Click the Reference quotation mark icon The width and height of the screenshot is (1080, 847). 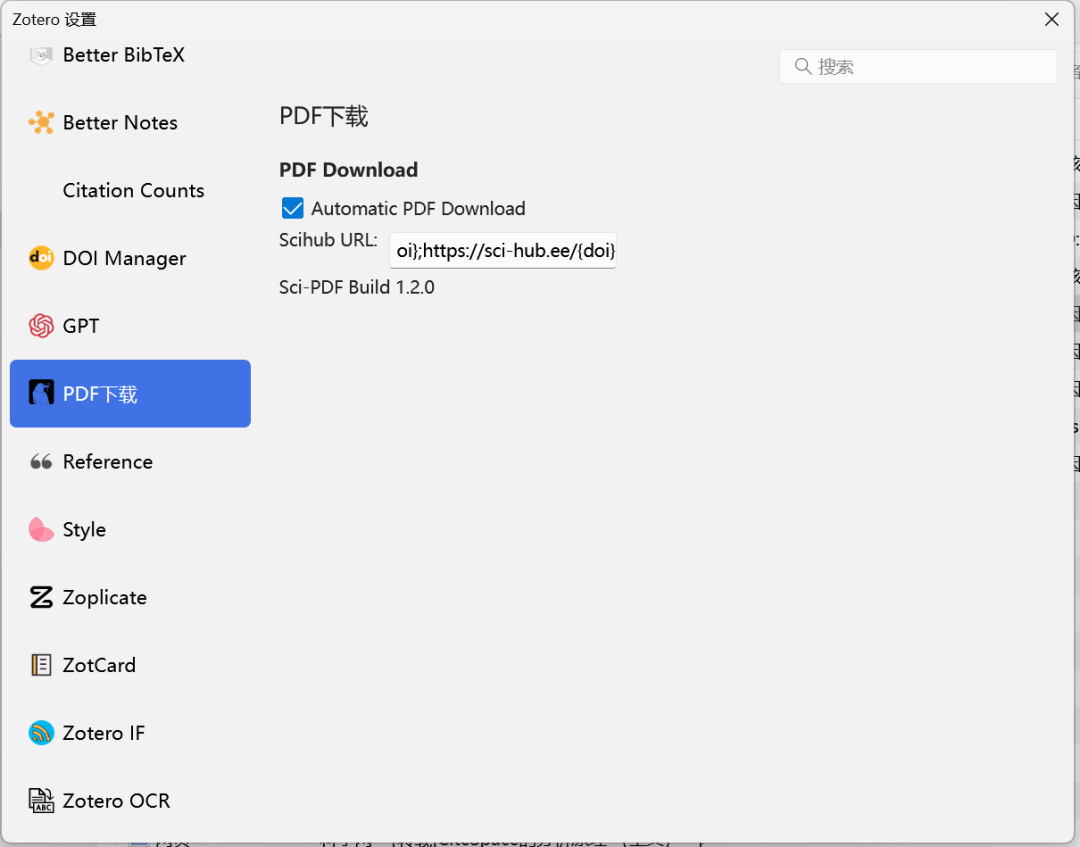click(41, 462)
